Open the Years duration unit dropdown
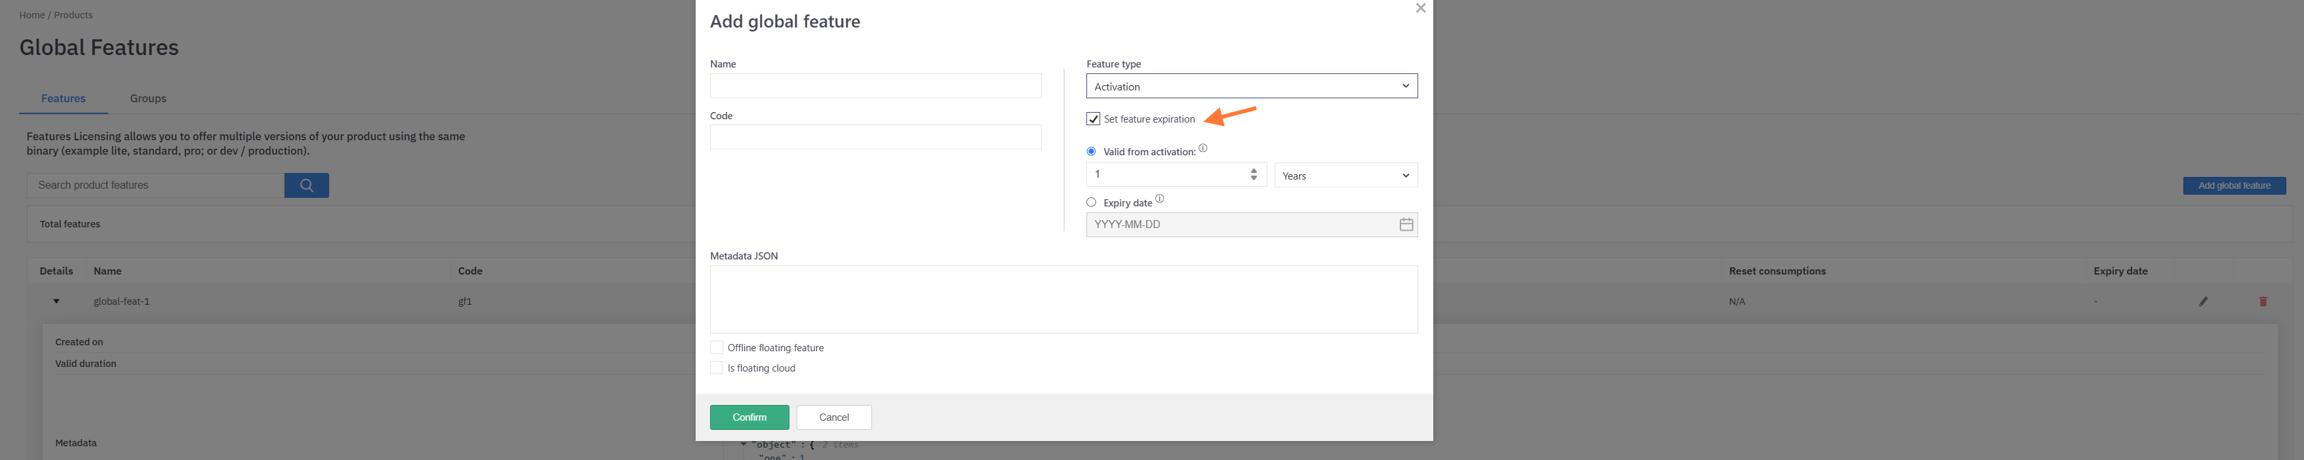Viewport: 2304px width, 460px height. 1345,176
